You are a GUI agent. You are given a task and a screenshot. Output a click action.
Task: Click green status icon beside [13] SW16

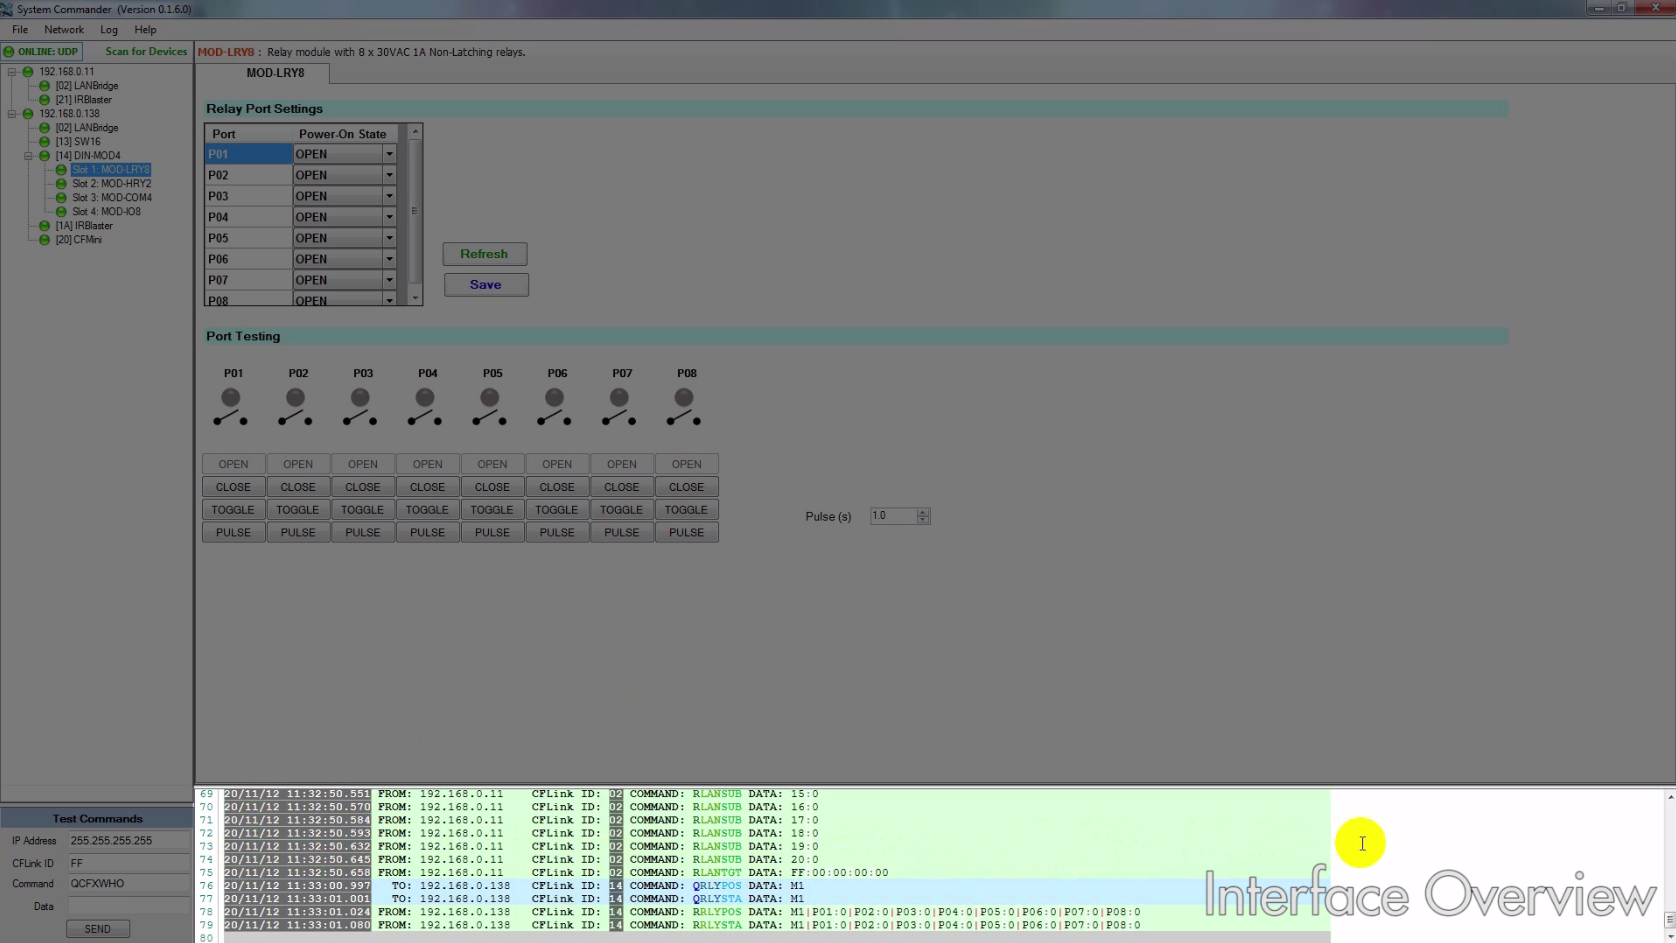point(44,142)
